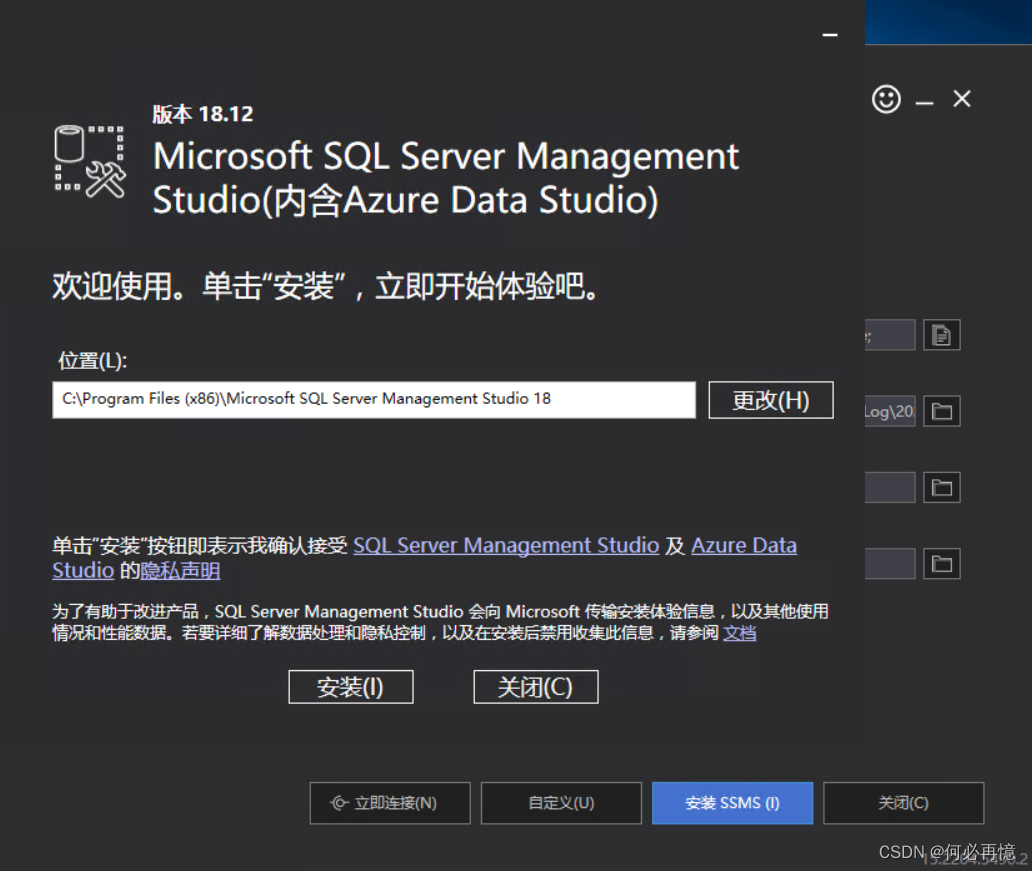Image resolution: width=1032 pixels, height=871 pixels.
Task: Close the background window with X
Action: (962, 99)
